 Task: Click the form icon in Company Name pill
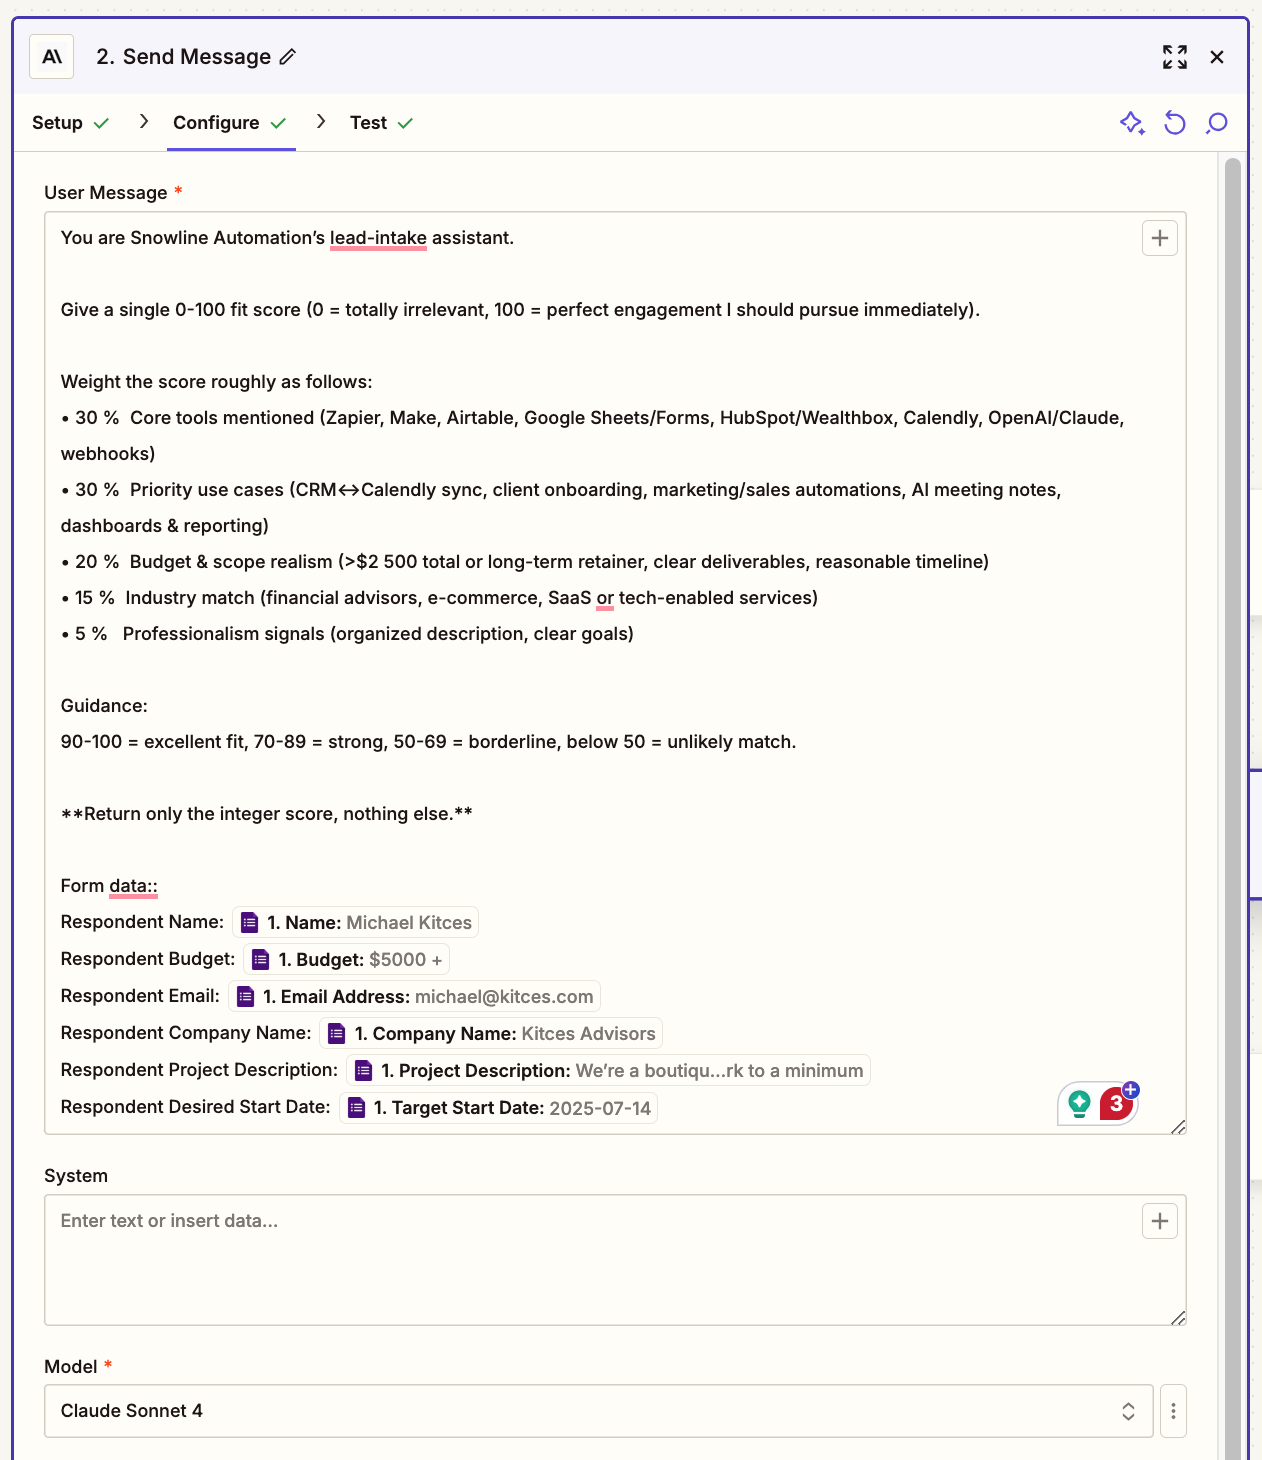point(337,1034)
